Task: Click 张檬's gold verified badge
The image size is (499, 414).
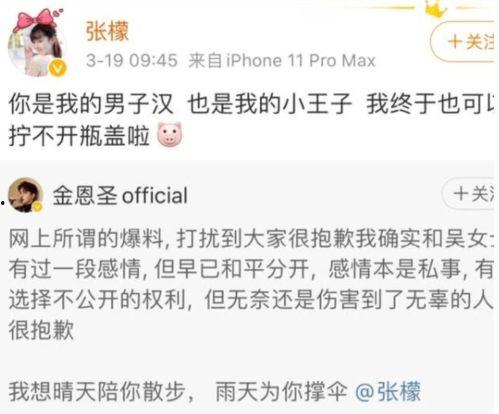Action: point(58,68)
